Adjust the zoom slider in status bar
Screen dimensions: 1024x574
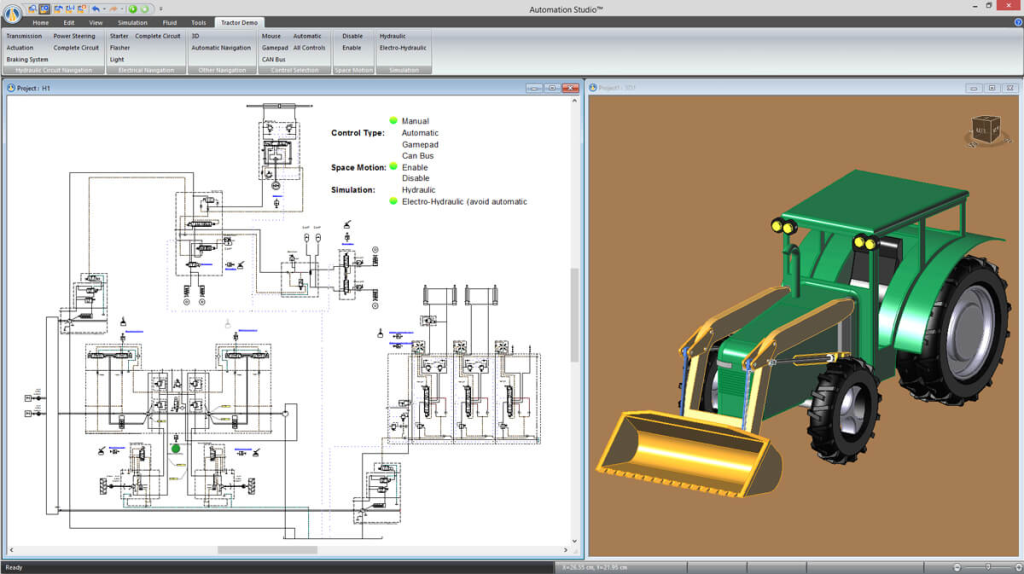(987, 567)
